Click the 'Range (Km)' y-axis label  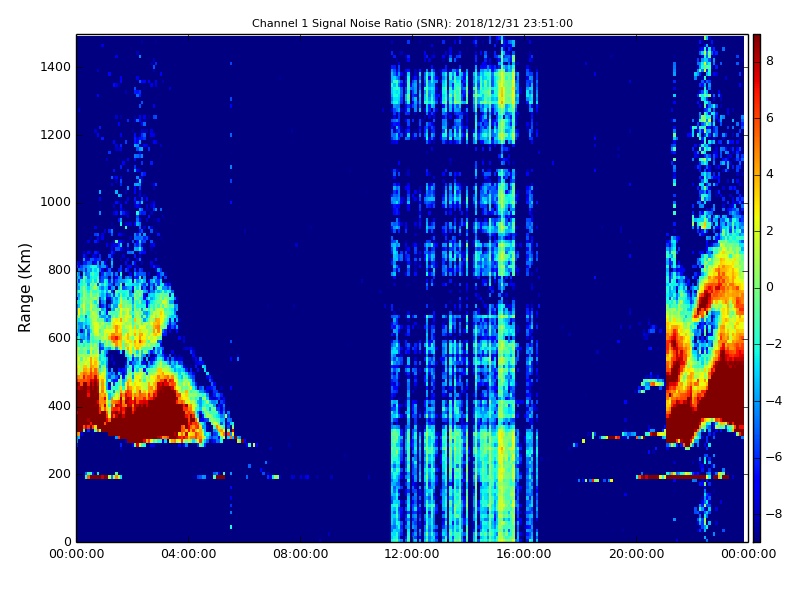tap(24, 288)
